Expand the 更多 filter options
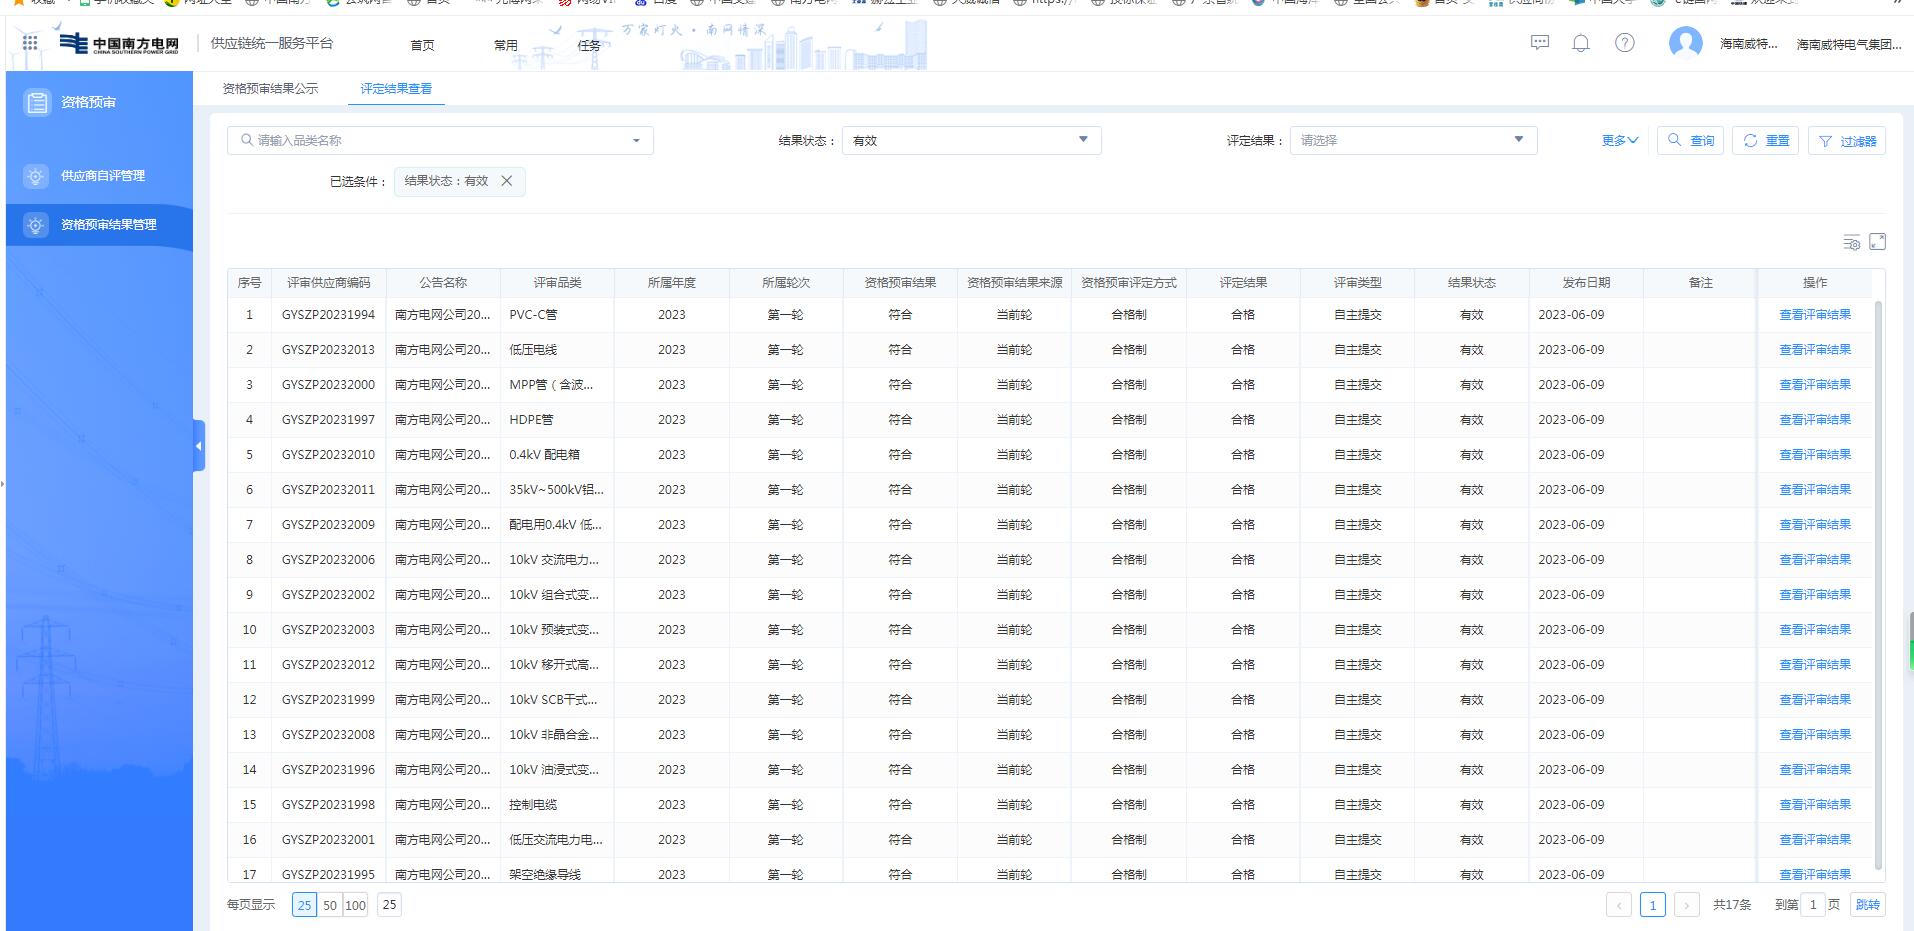Screen dimensions: 1914x931 pos(1619,141)
